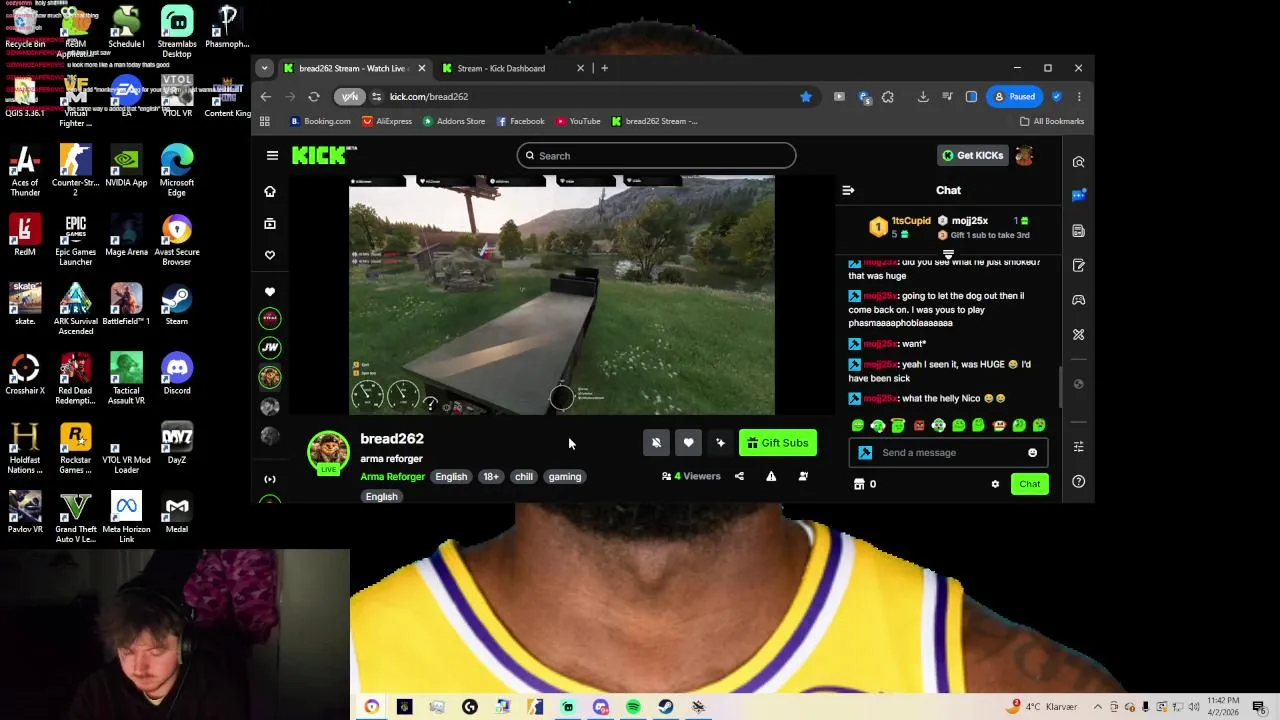Open the Kick hamburger menu

tap(272, 155)
